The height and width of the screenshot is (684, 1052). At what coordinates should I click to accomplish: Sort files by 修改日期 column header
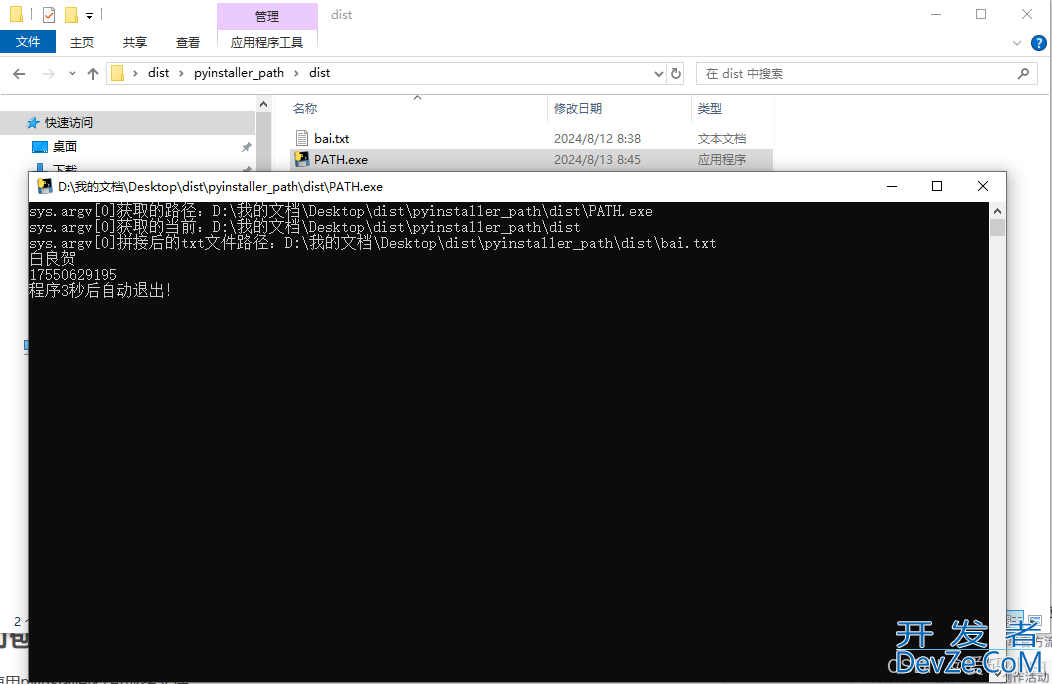[578, 109]
